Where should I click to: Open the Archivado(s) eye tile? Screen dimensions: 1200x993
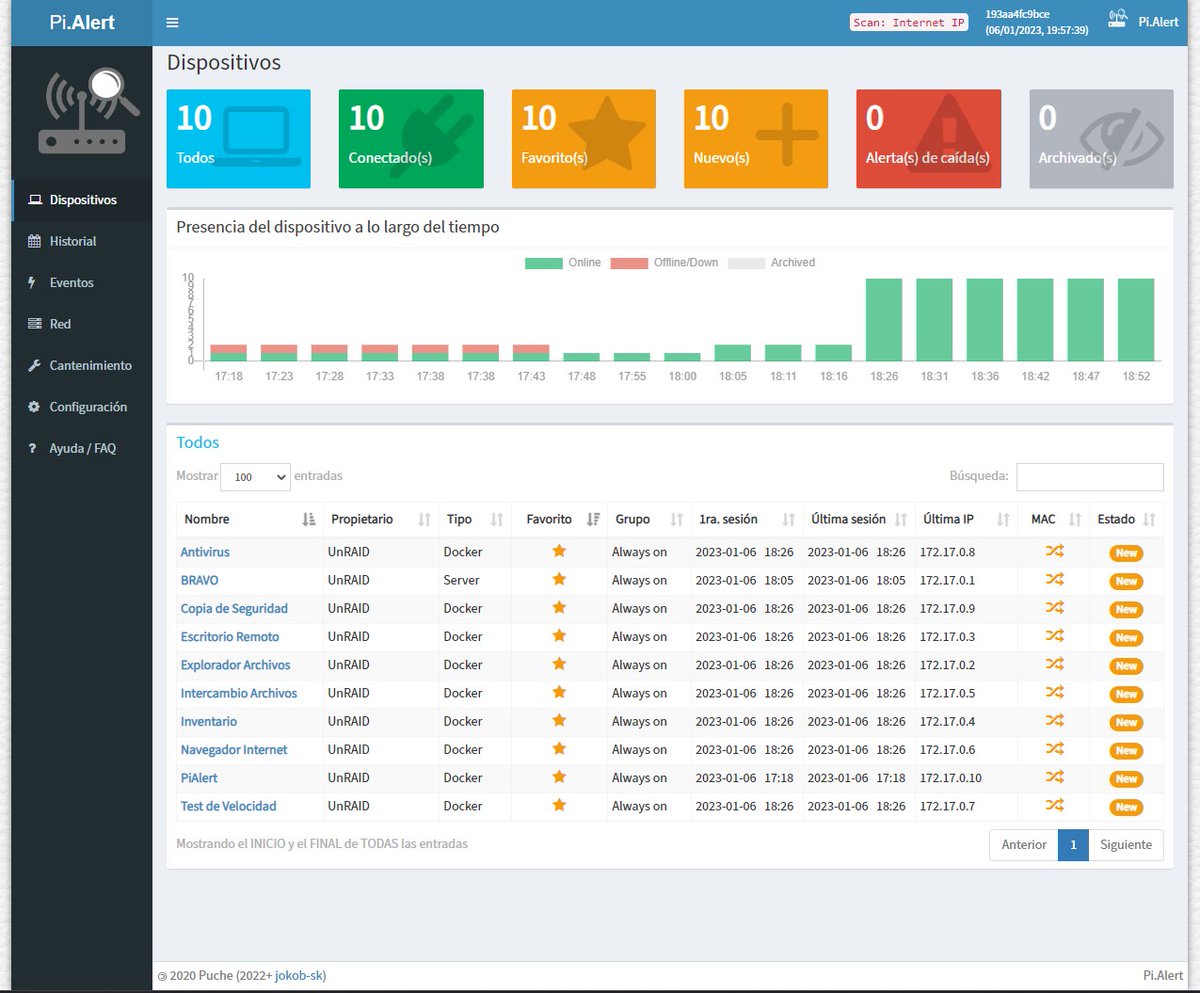[x=1101, y=139]
